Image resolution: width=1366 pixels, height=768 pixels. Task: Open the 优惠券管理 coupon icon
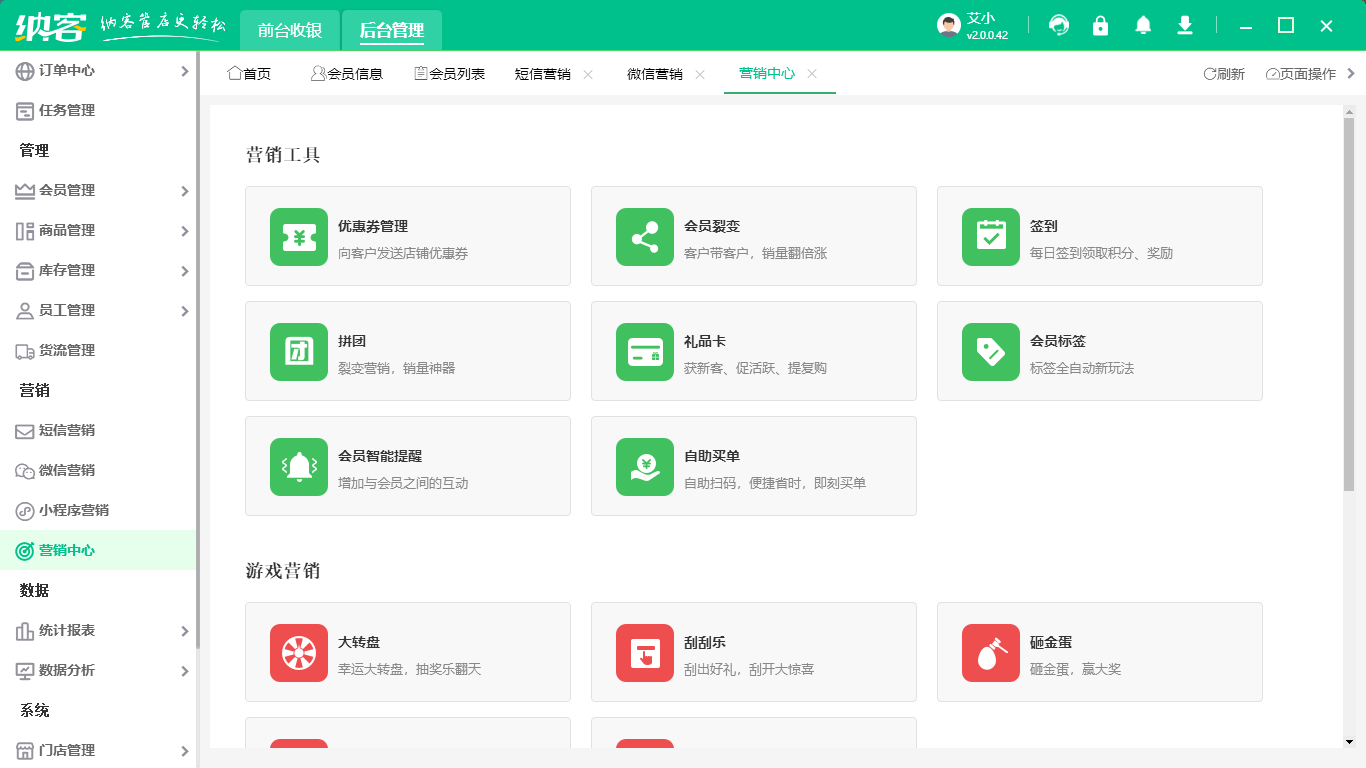[x=298, y=236]
